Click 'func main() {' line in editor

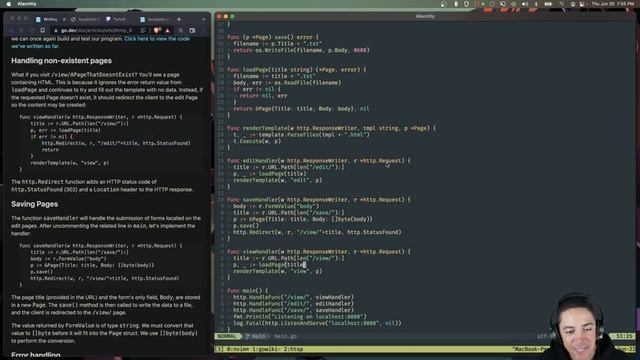coord(247,291)
